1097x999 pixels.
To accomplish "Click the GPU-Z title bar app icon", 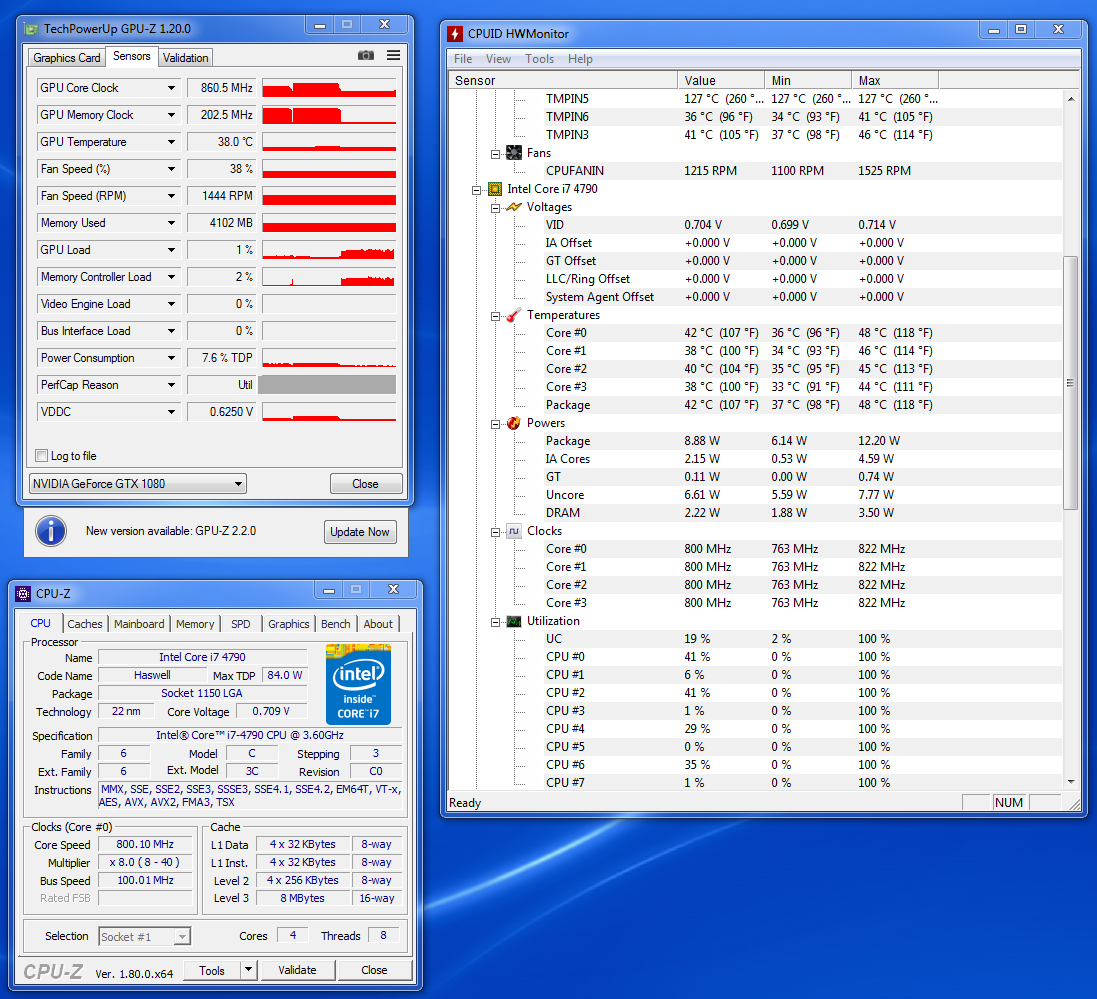I will tap(31, 29).
